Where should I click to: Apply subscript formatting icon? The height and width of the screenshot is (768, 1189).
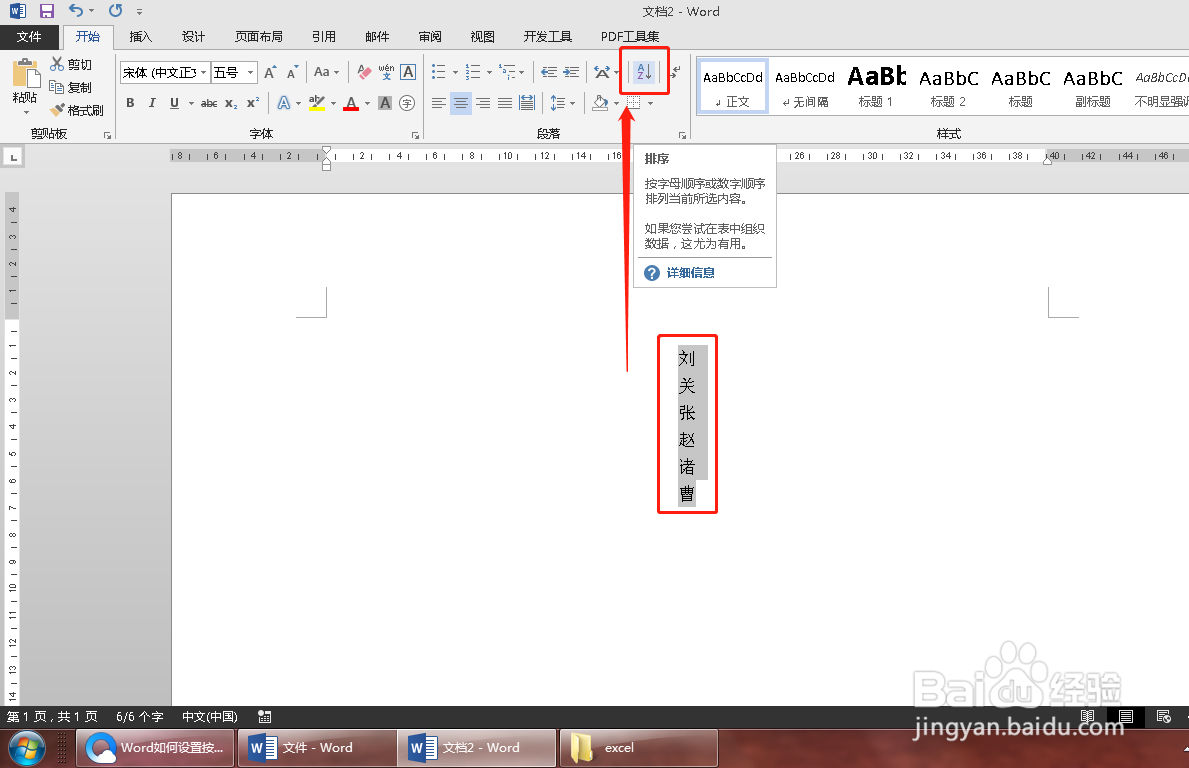pyautogui.click(x=231, y=102)
